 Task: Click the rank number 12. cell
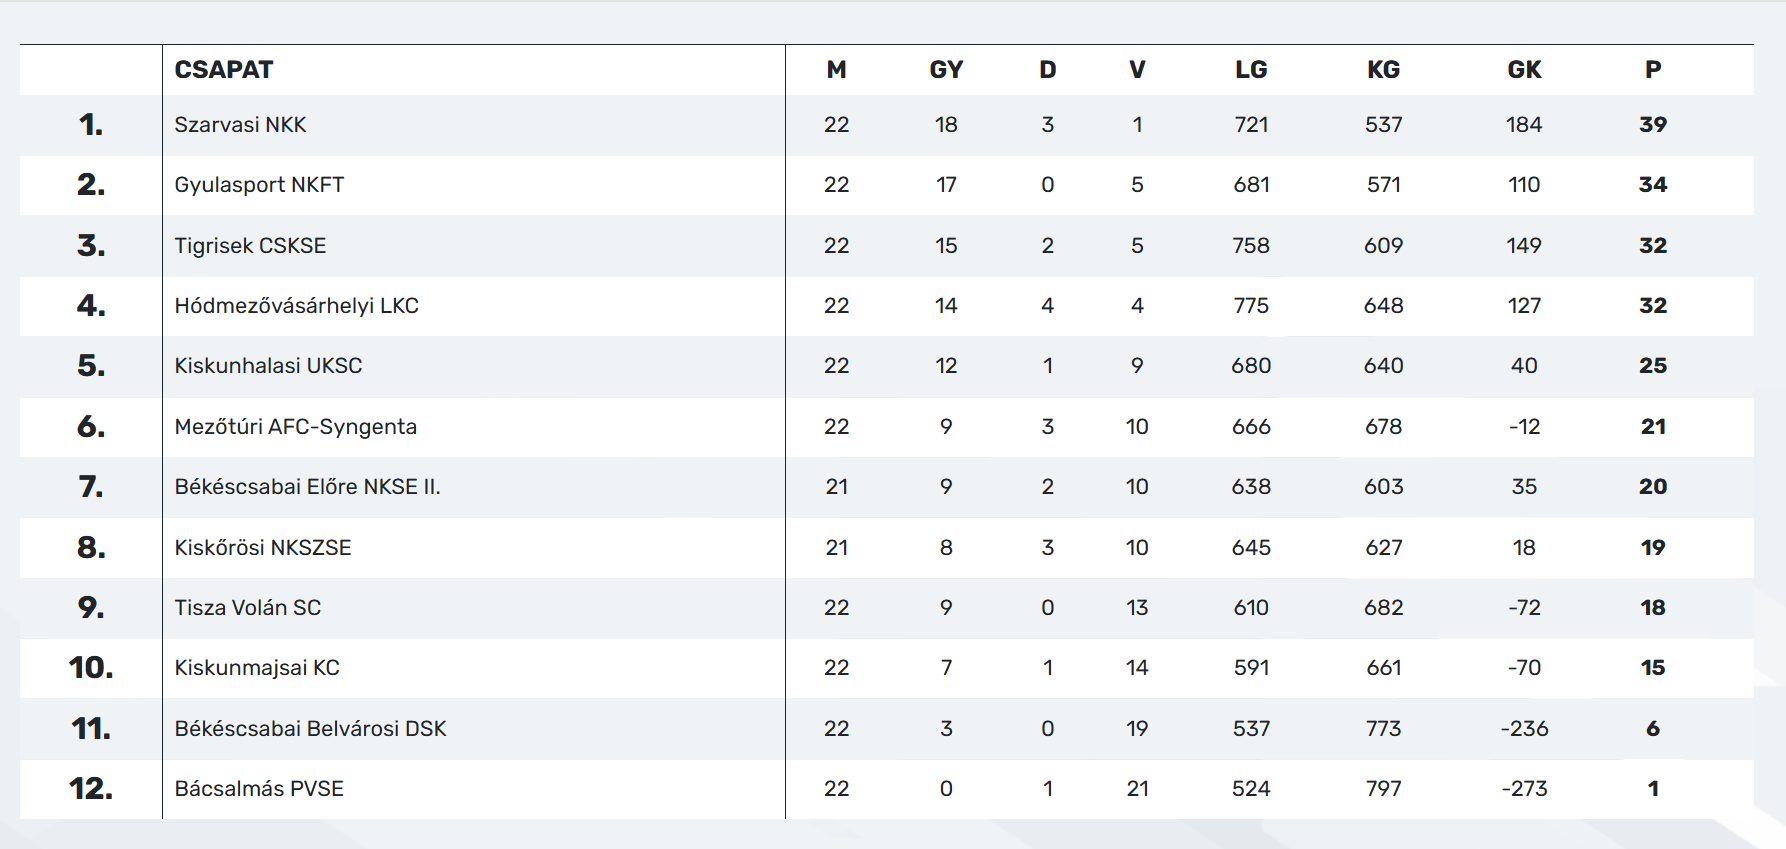click(91, 789)
